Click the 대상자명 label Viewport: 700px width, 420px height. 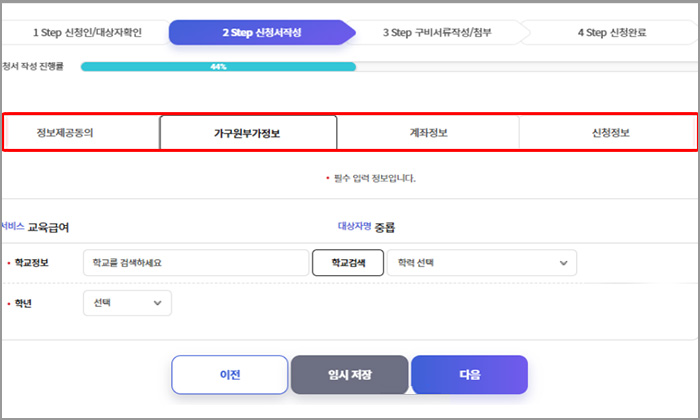354,226
